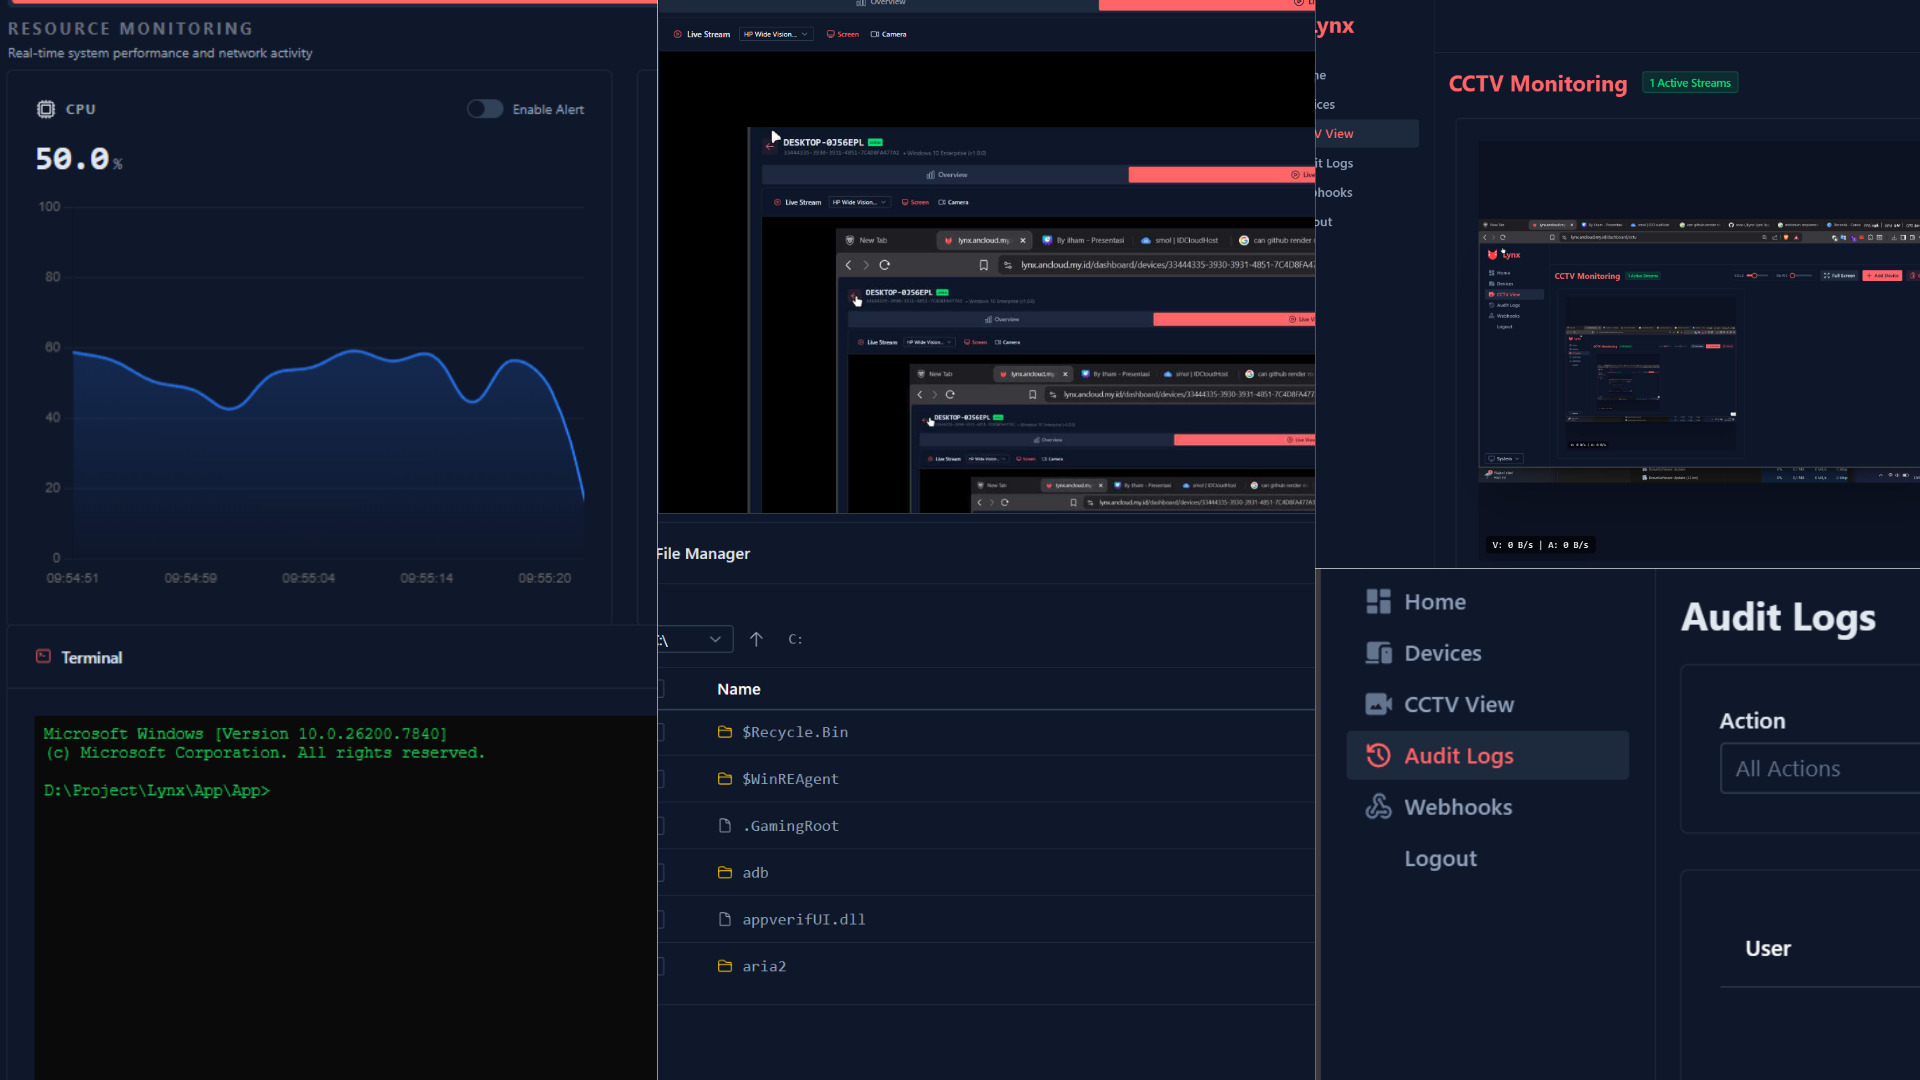Click the CPU chip icon in Resource Monitoring

46,109
